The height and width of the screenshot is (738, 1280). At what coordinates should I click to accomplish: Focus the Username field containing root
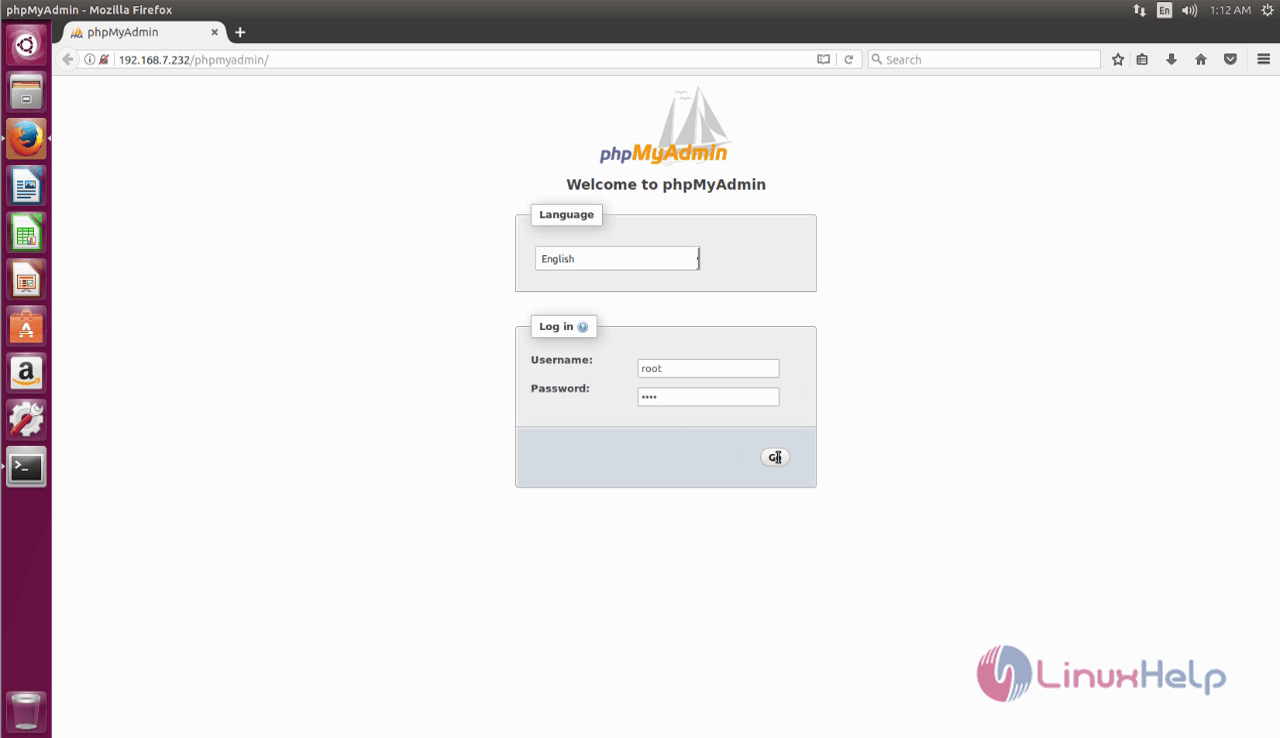point(708,369)
